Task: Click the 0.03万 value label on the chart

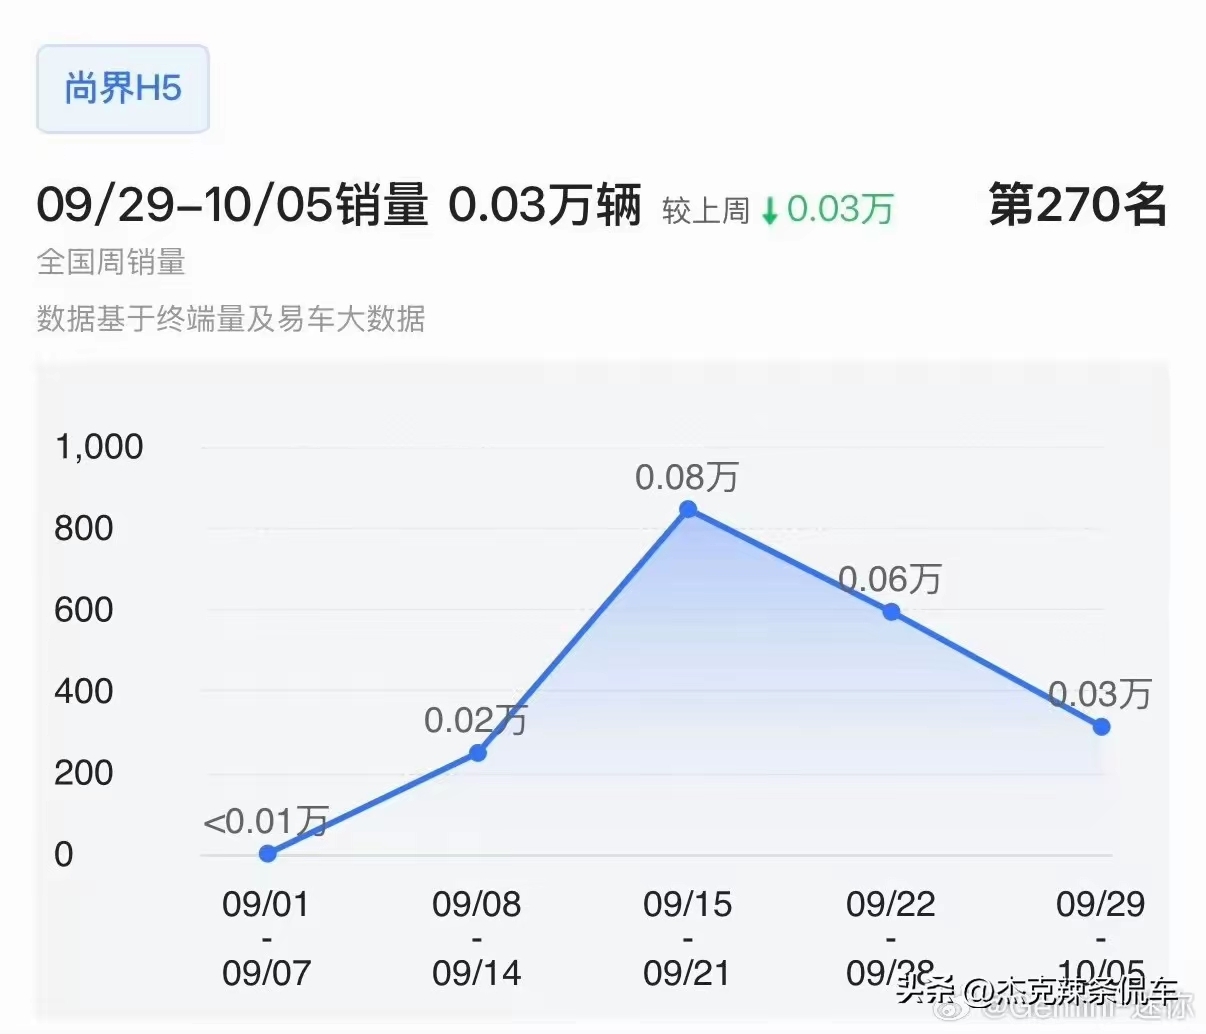Action: pos(1100,694)
